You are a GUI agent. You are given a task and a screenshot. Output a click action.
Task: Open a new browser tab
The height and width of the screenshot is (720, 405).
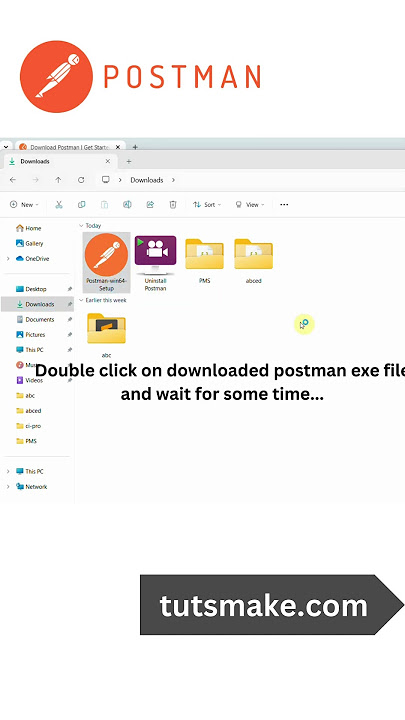[135, 147]
